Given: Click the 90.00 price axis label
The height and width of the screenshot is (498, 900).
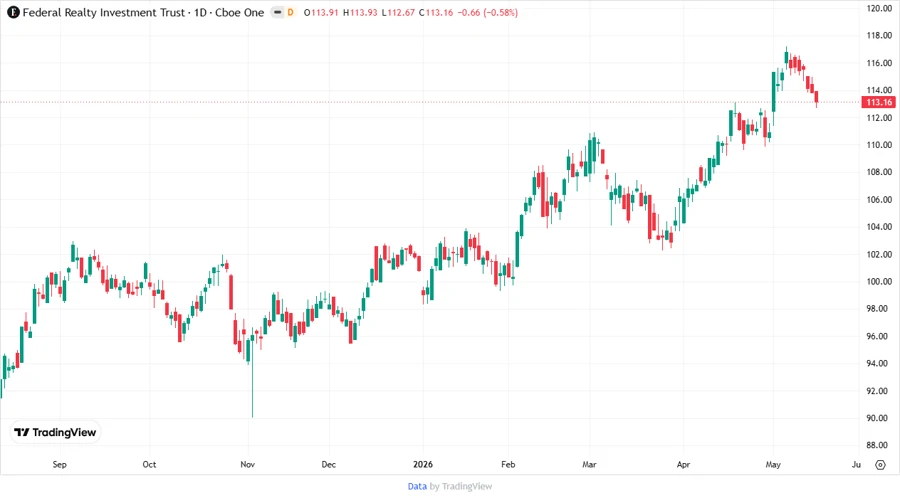Looking at the screenshot, I should pos(879,418).
